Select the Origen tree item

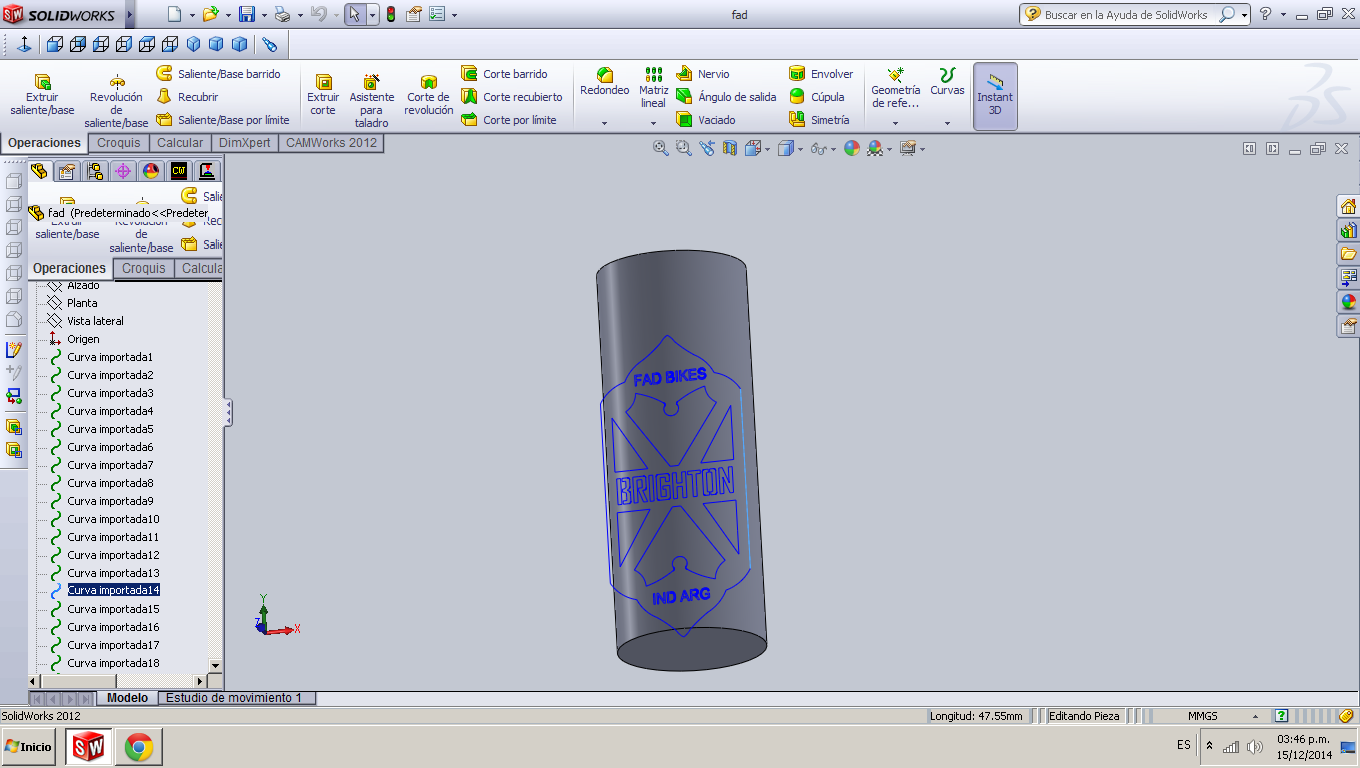click(83, 339)
